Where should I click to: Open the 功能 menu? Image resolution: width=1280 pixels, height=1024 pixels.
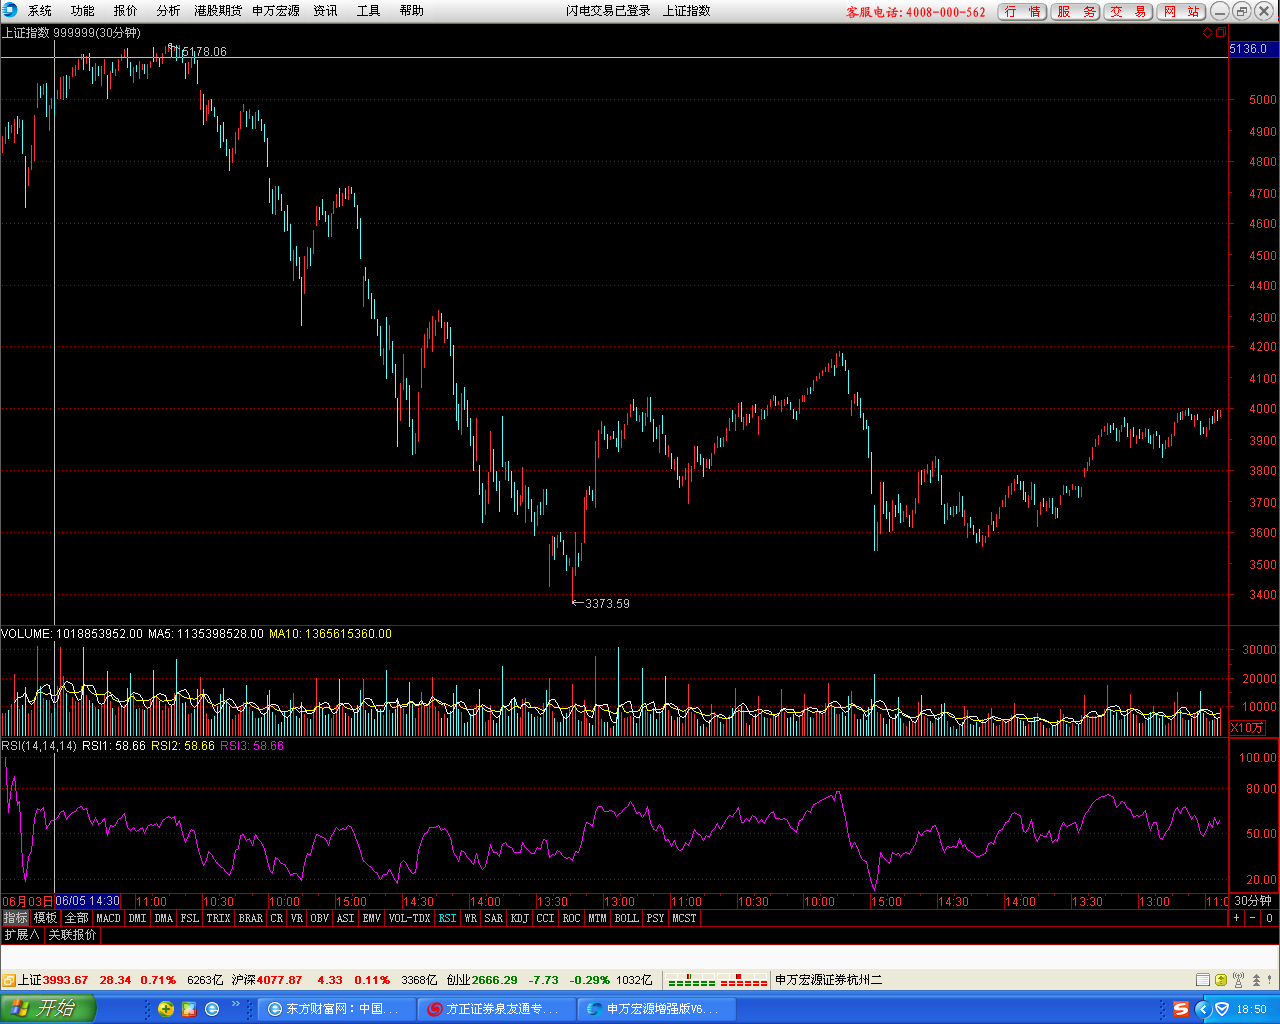pos(83,11)
